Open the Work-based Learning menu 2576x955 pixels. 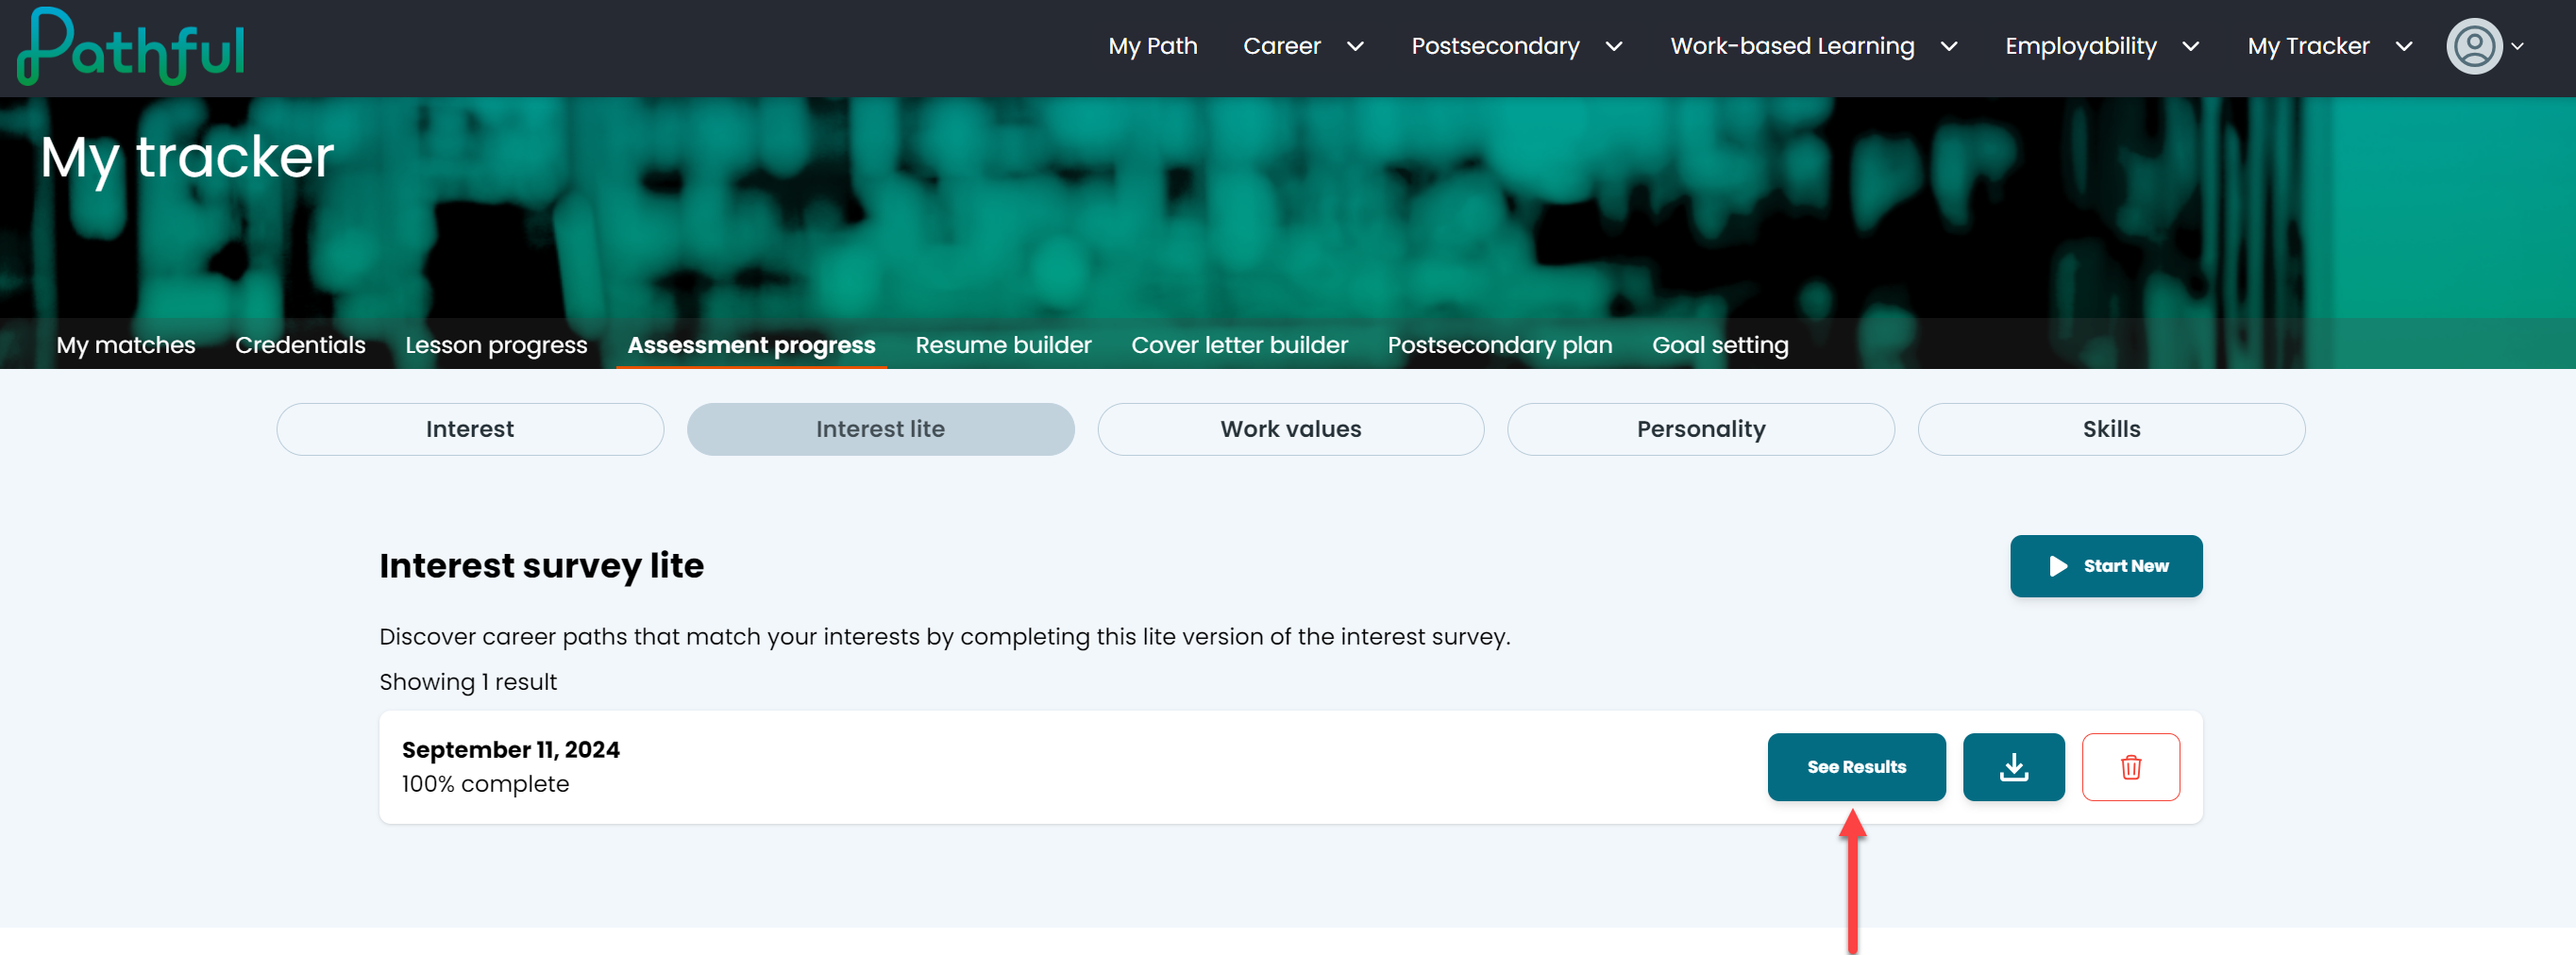click(x=1792, y=46)
